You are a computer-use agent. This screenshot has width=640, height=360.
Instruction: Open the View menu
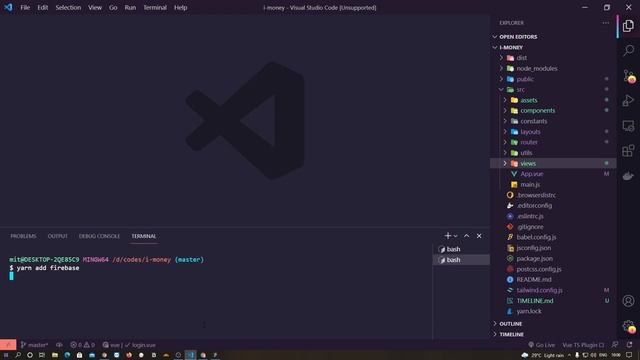tap(95, 7)
